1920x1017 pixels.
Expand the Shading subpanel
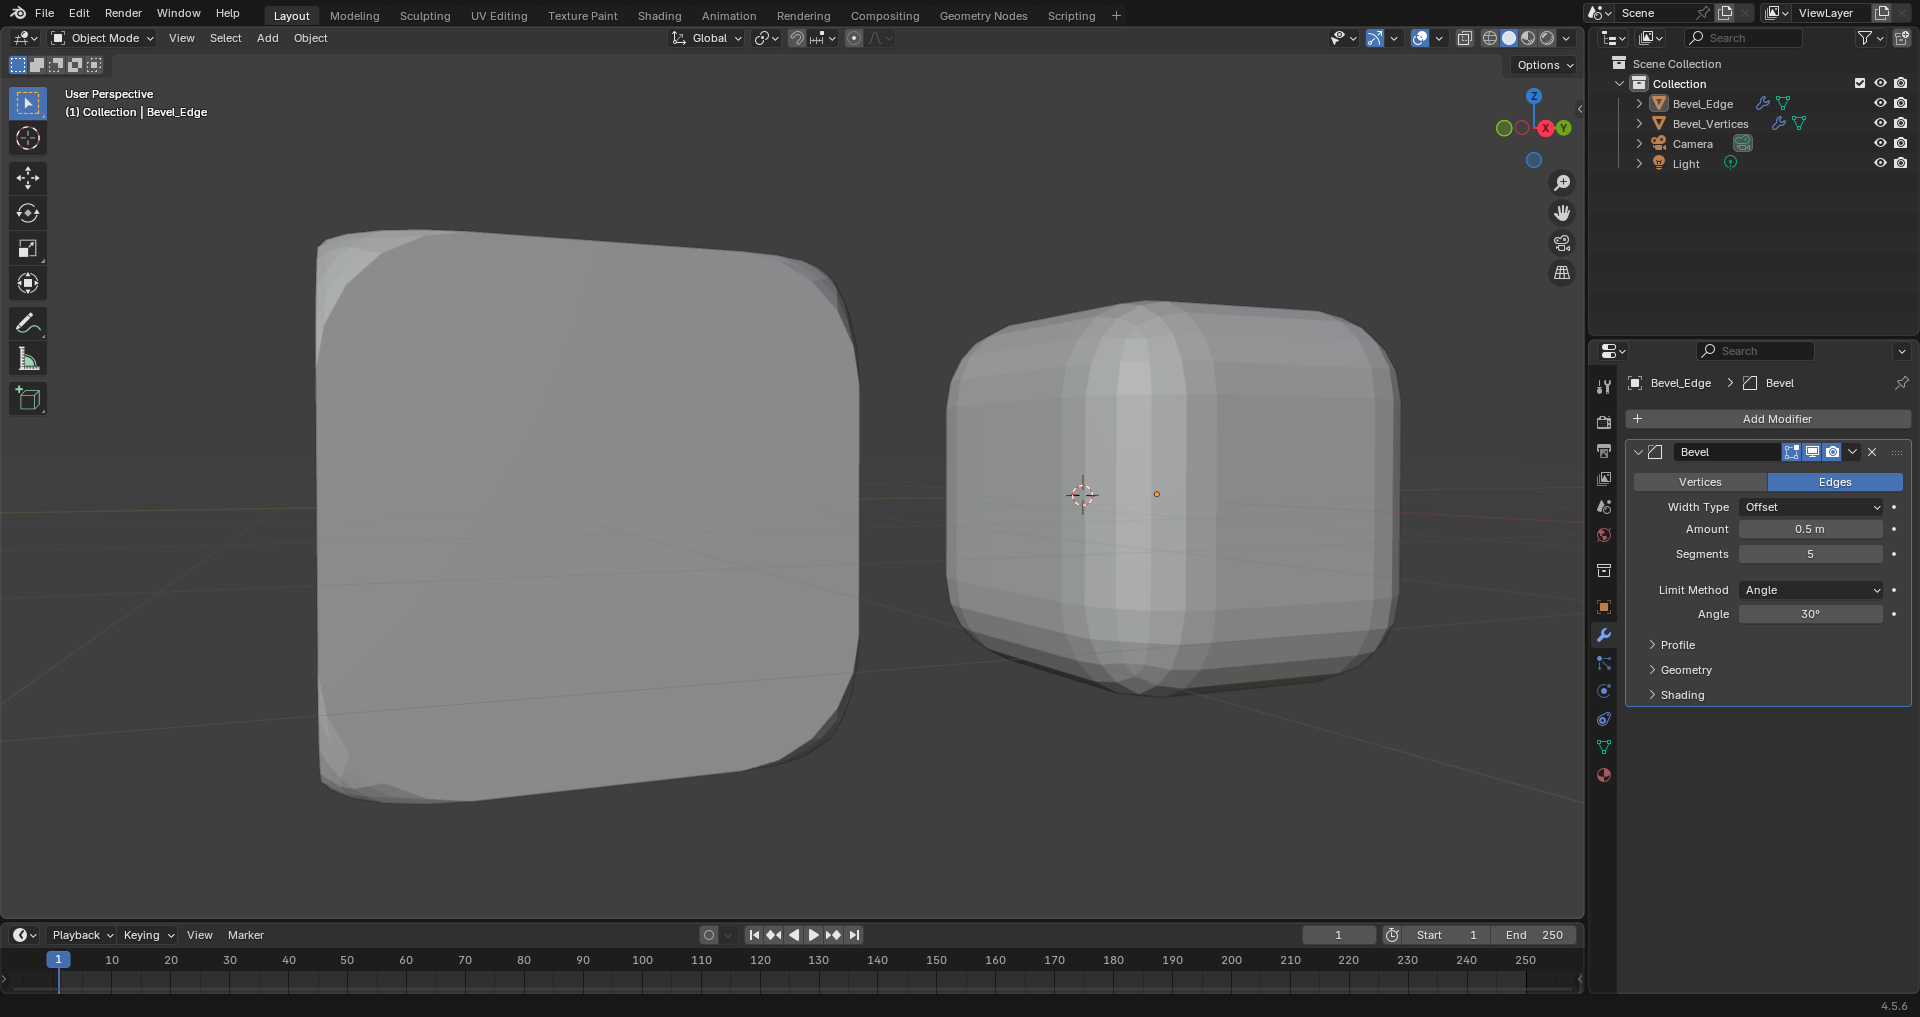click(1682, 695)
